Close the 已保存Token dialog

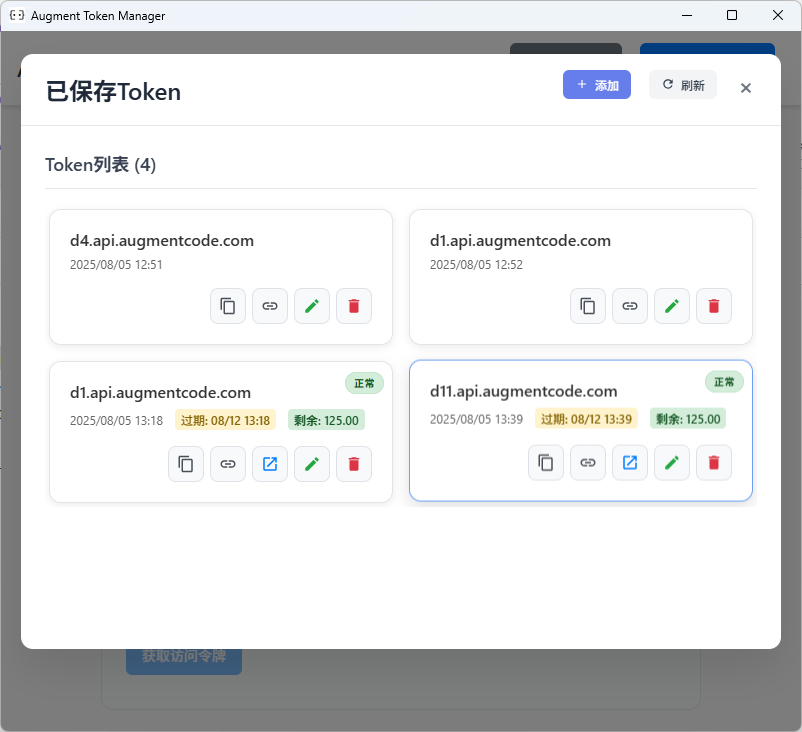[745, 88]
